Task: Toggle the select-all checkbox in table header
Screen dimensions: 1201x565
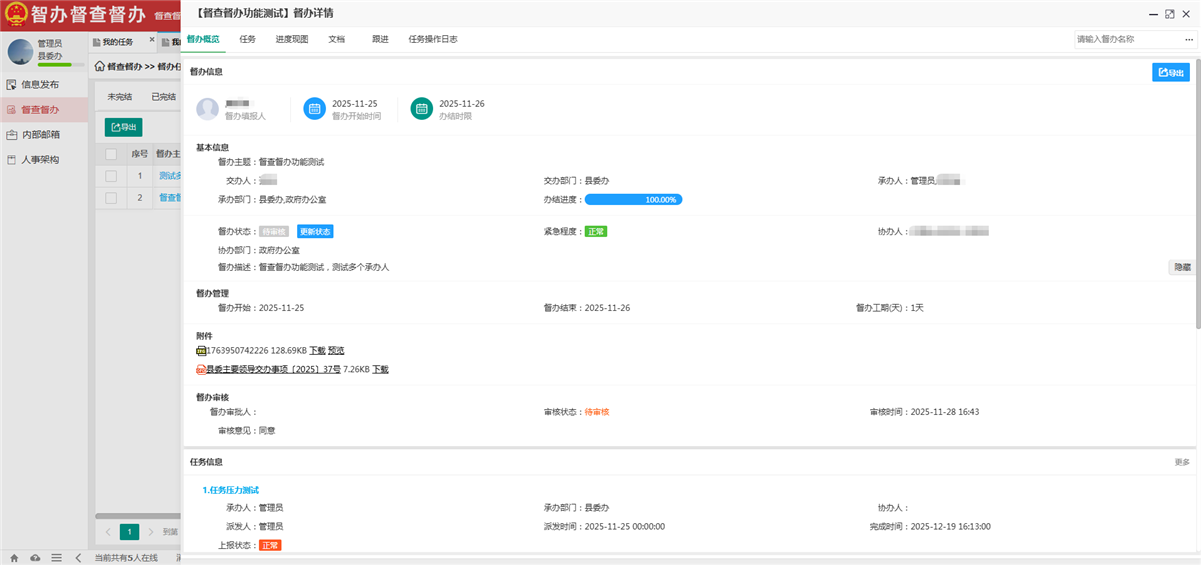Action: click(x=111, y=154)
